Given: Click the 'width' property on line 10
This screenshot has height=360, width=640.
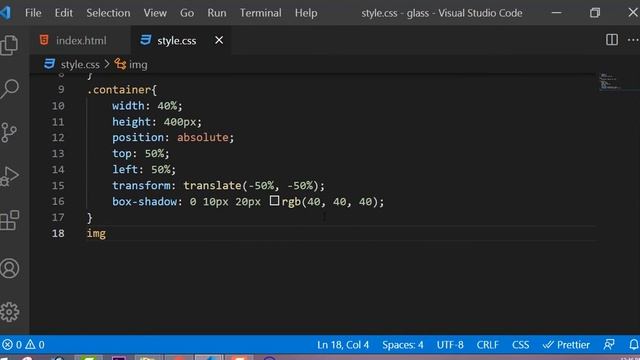Looking at the screenshot, I should 128,106.
